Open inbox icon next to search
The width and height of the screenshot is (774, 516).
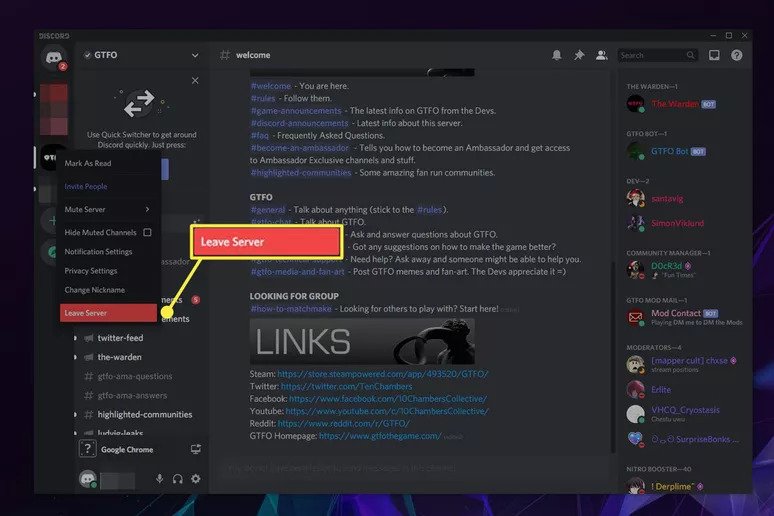[714, 55]
